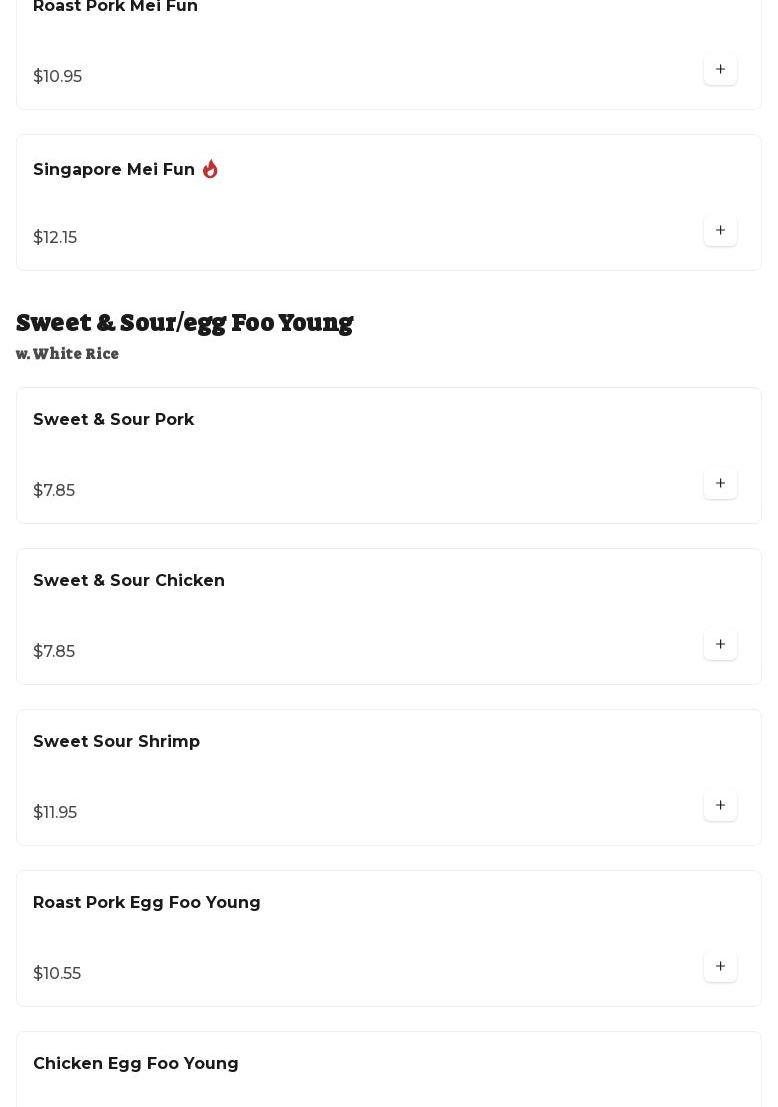Add Singapore Mei Fun with plus icon

[x=720, y=230]
